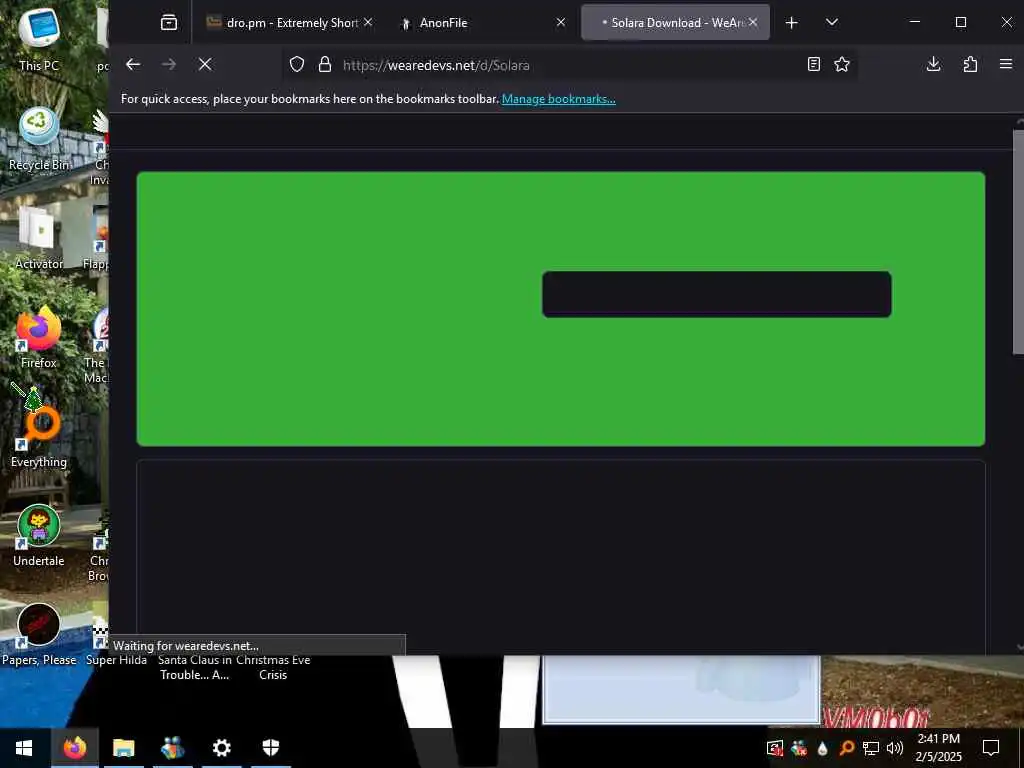The width and height of the screenshot is (1024, 768).
Task: Open Windows Security shield in taskbar
Action: [x=270, y=748]
